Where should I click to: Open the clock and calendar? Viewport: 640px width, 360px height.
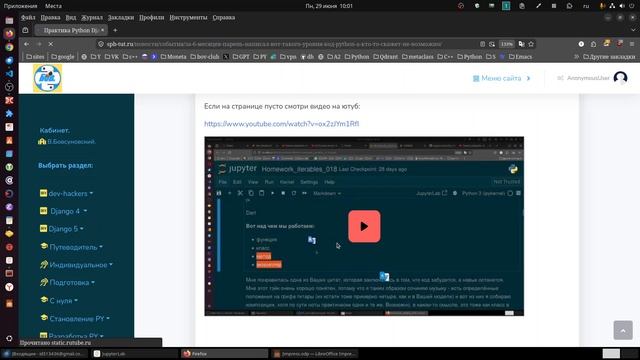point(329,6)
